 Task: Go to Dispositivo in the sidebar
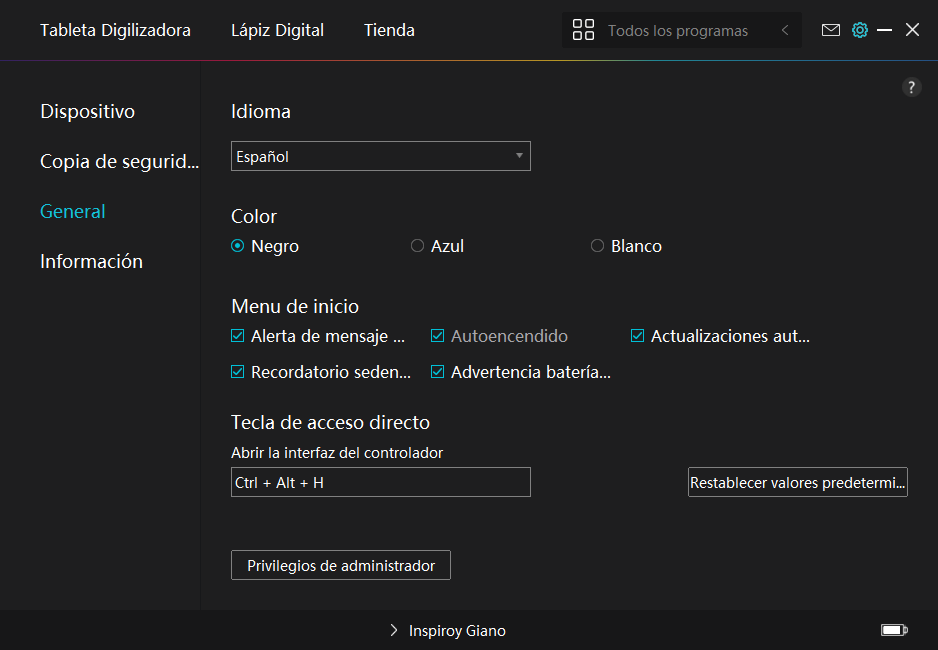pos(87,111)
